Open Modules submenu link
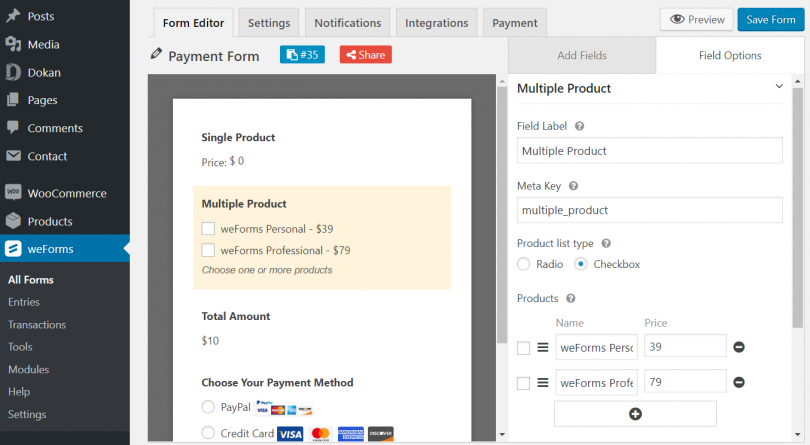The height and width of the screenshot is (445, 810). tap(28, 369)
